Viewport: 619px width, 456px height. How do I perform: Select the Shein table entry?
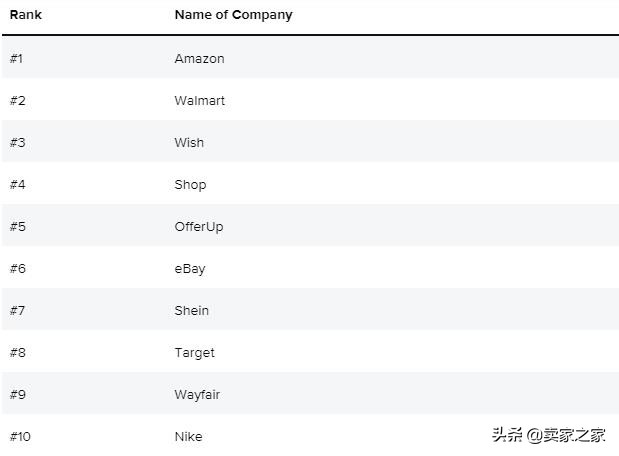[x=192, y=310]
